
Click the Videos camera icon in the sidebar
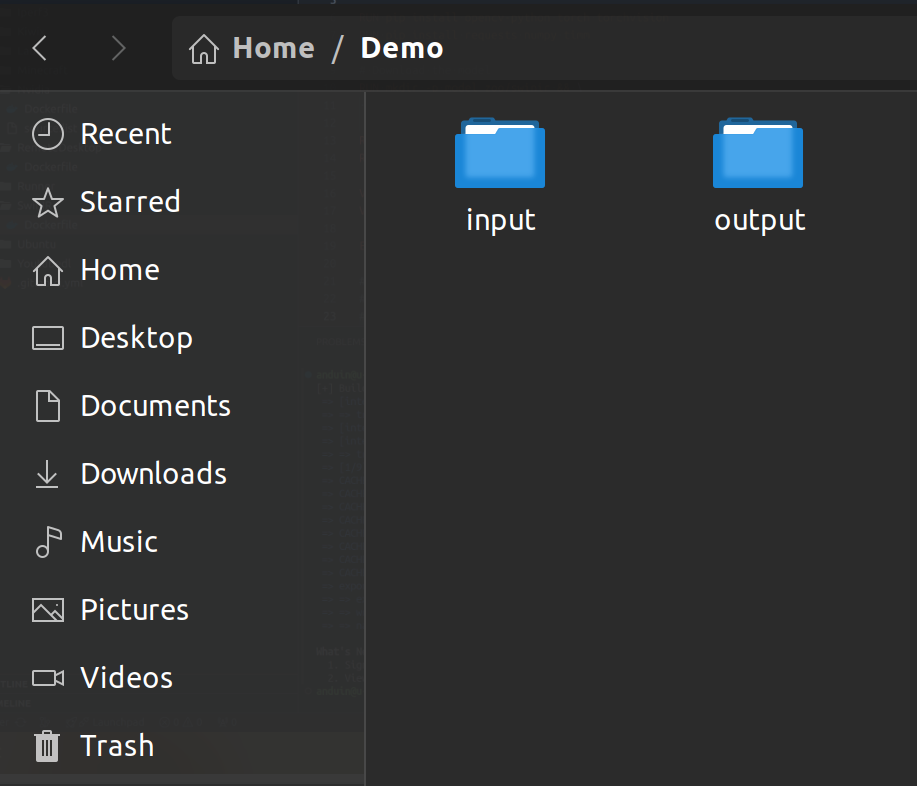[x=48, y=678]
